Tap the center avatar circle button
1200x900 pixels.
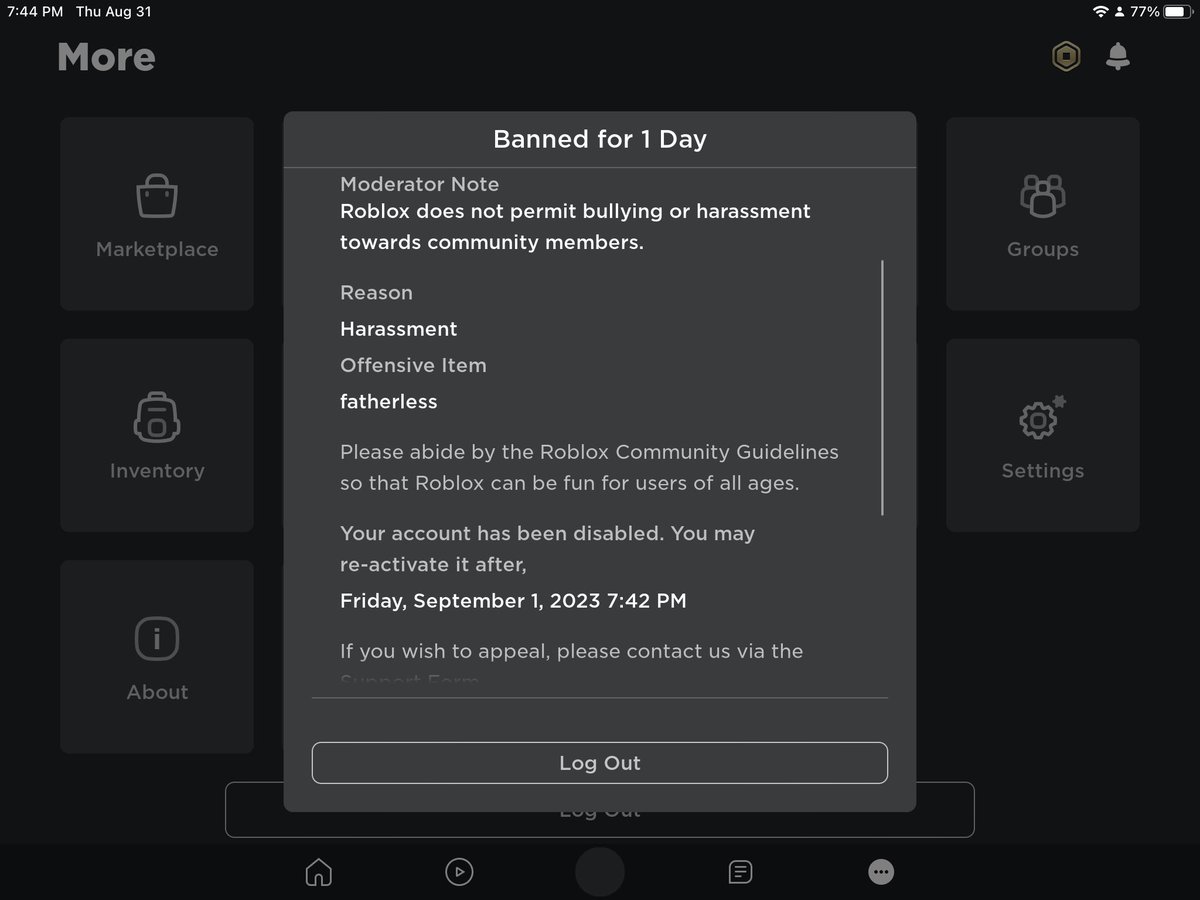tap(600, 871)
